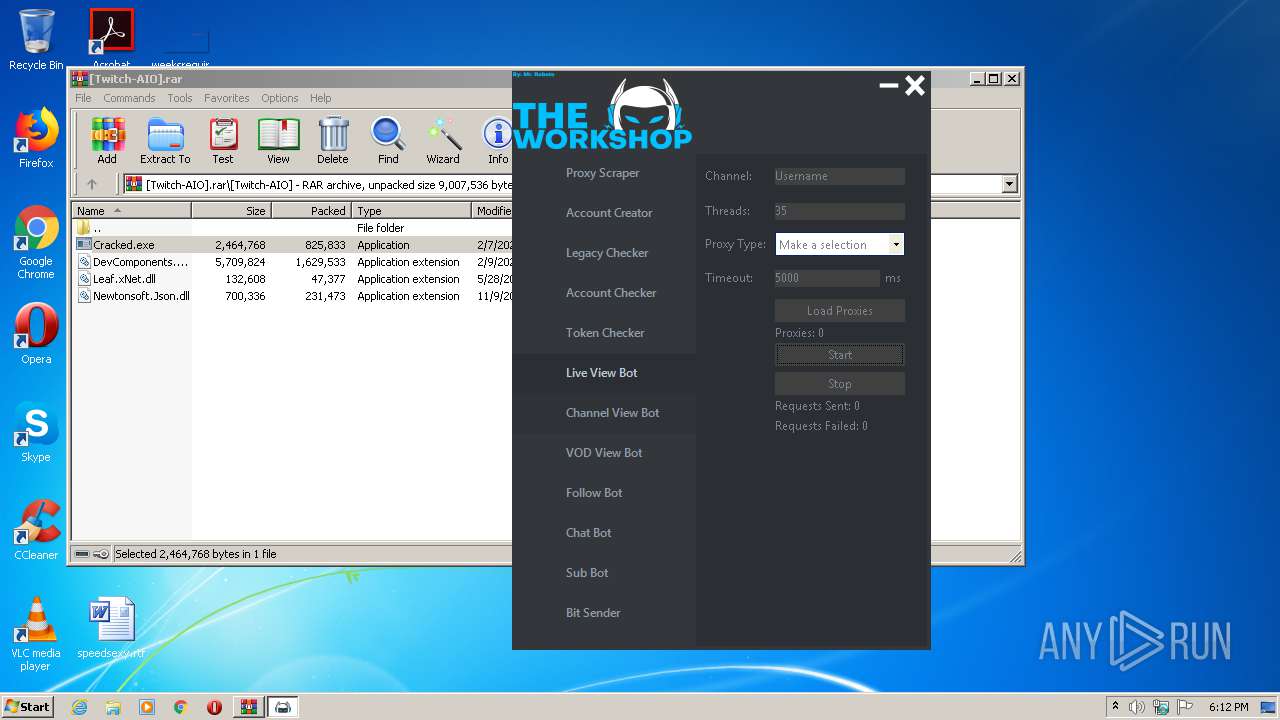Expand the WinRAR address bar dropdown
Viewport: 1280px width, 720px height.
pos(1009,184)
